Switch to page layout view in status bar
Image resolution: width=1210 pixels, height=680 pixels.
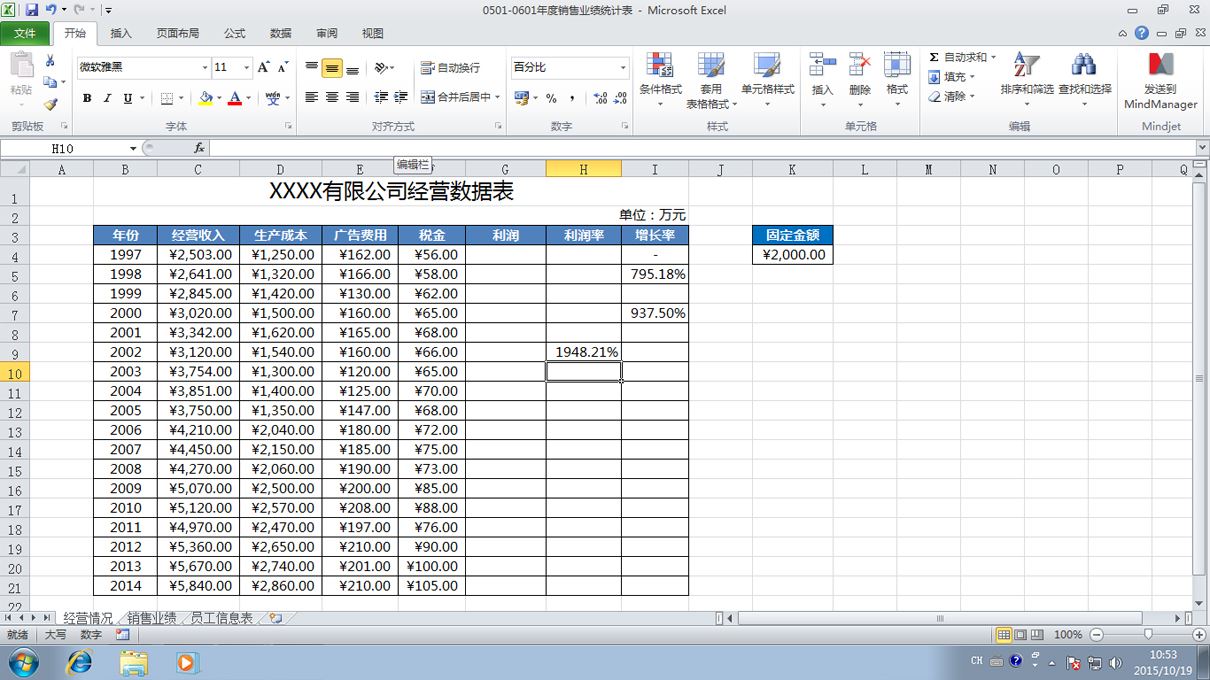coord(1021,635)
